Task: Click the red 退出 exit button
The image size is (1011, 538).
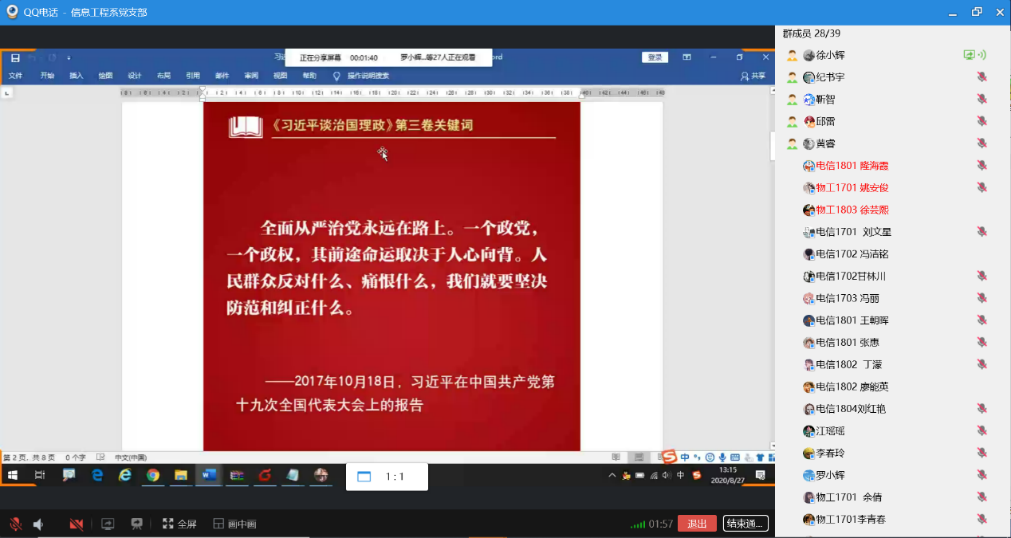Action: [697, 524]
